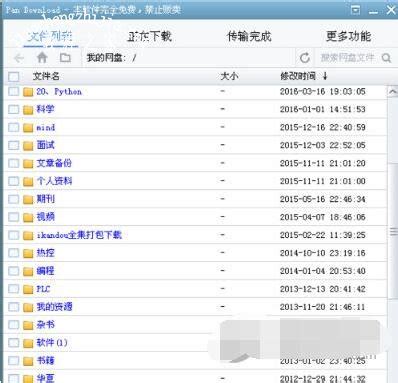398x383 pixels.
Task: Check the box for 视频 folder
Action: 14,217
